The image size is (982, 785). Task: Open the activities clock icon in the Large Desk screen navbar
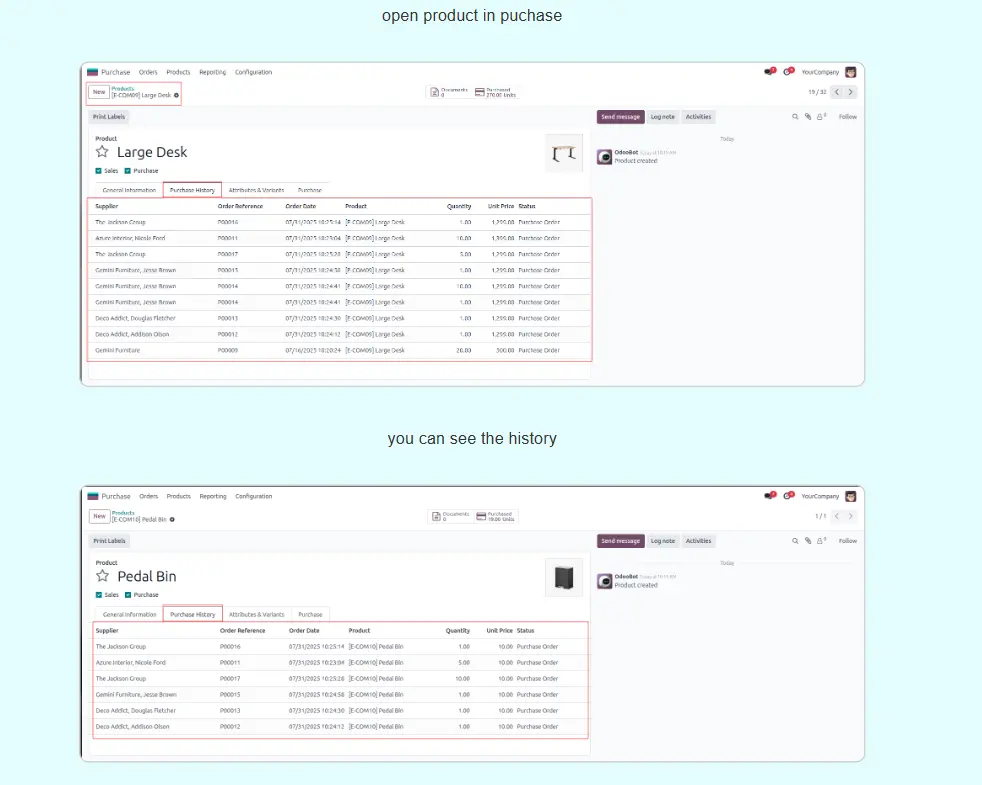point(788,72)
